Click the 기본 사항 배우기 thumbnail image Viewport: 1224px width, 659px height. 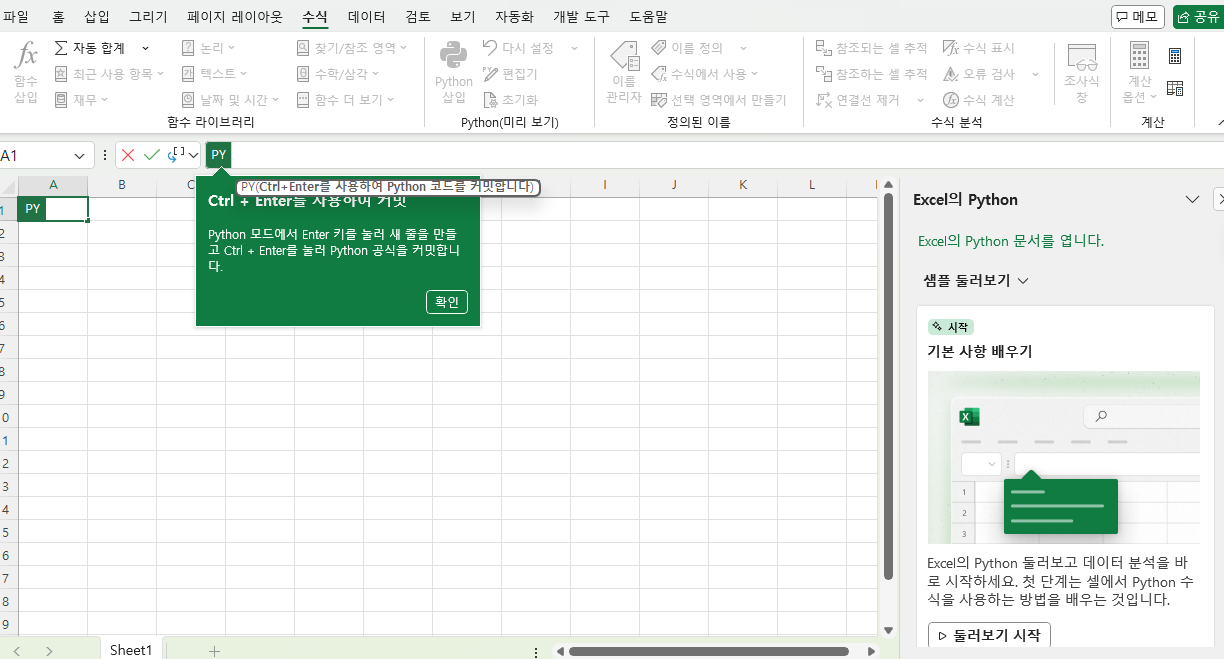pos(1064,457)
